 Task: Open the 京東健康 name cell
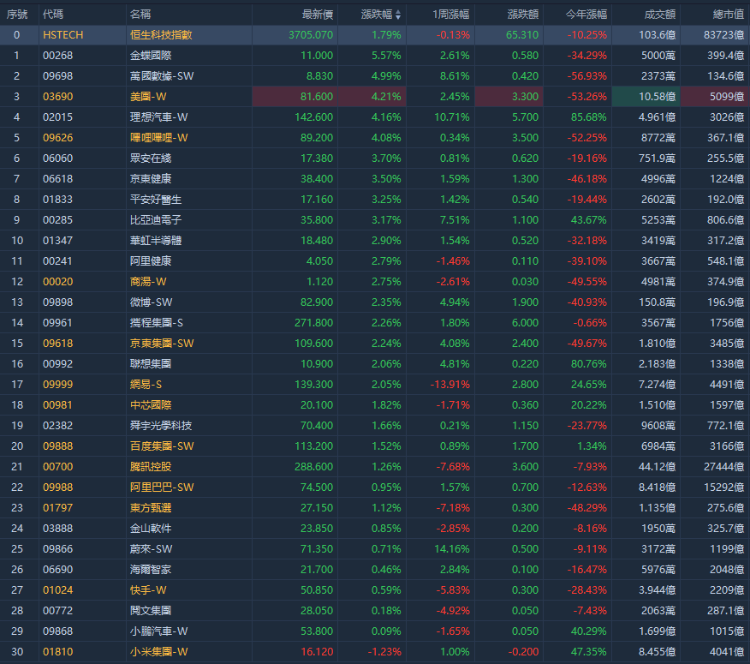[150, 179]
